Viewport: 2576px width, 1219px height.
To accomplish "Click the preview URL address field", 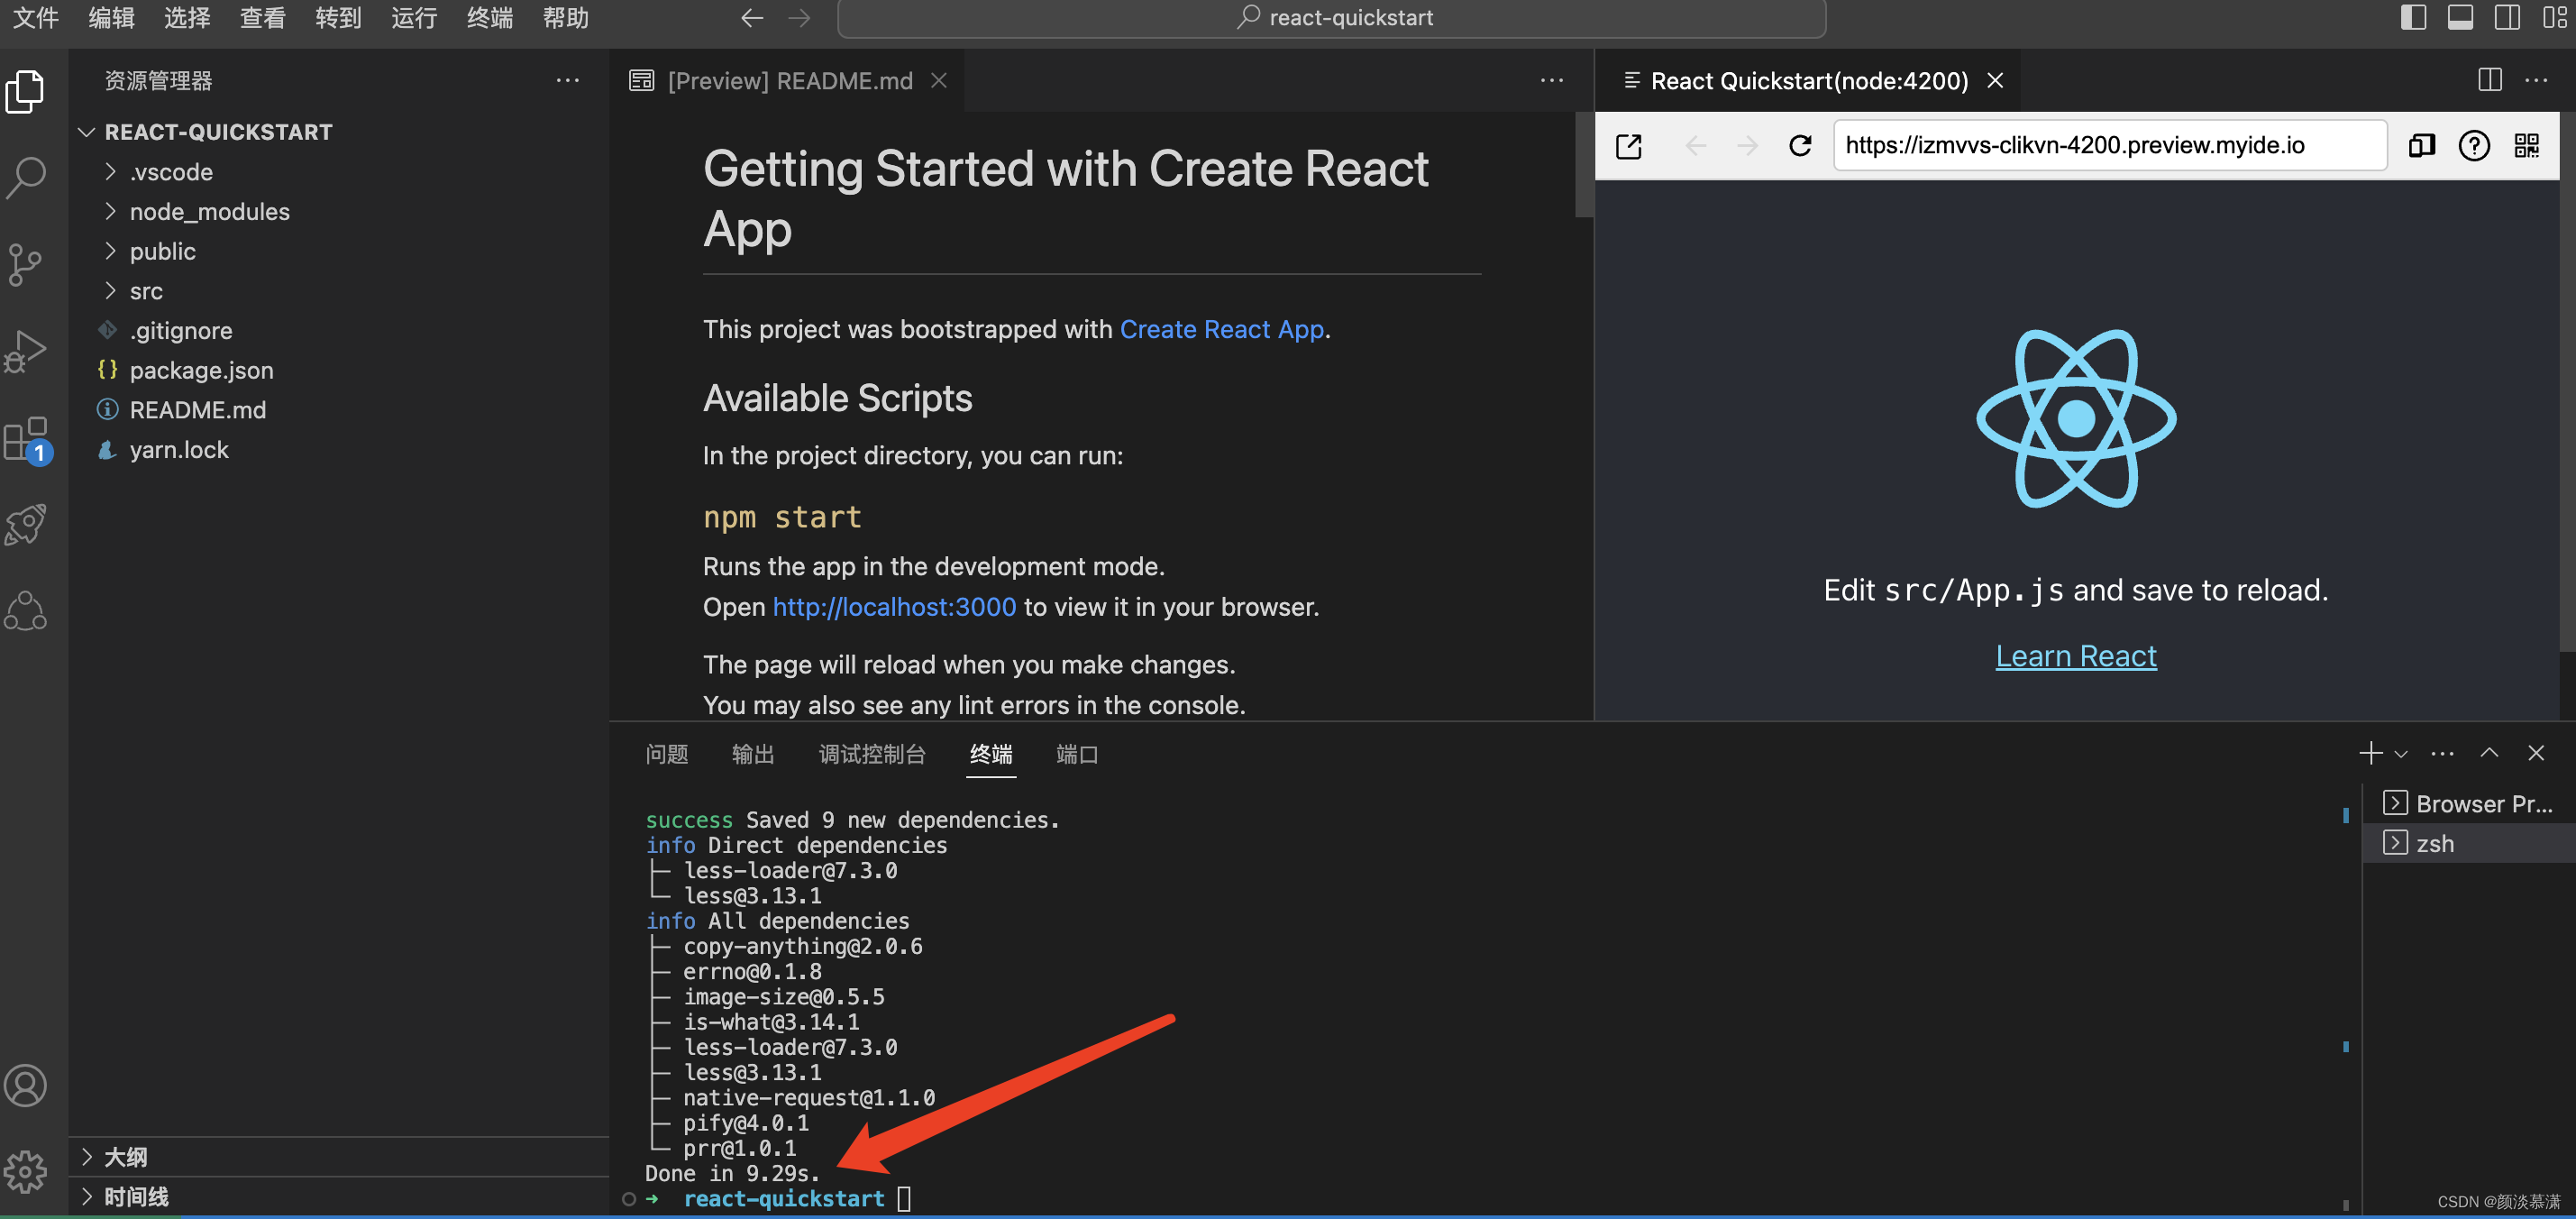I will click(2109, 146).
